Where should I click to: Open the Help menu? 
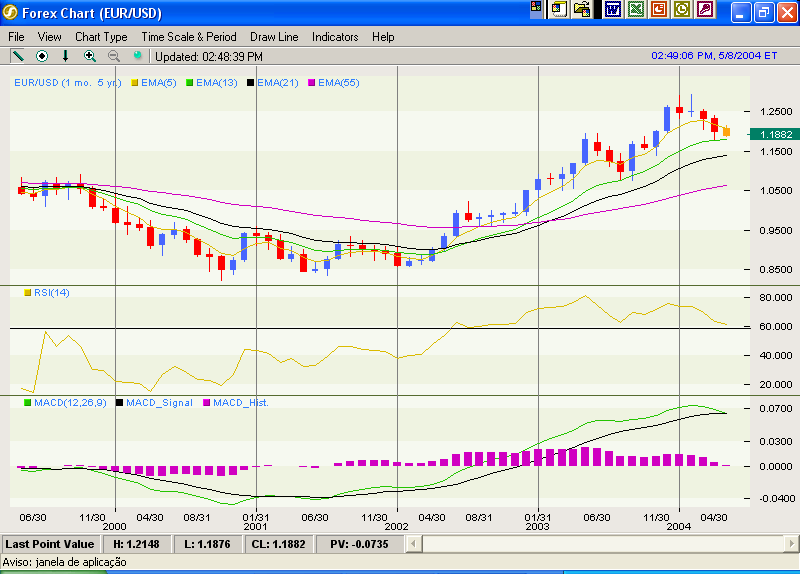pyautogui.click(x=383, y=37)
